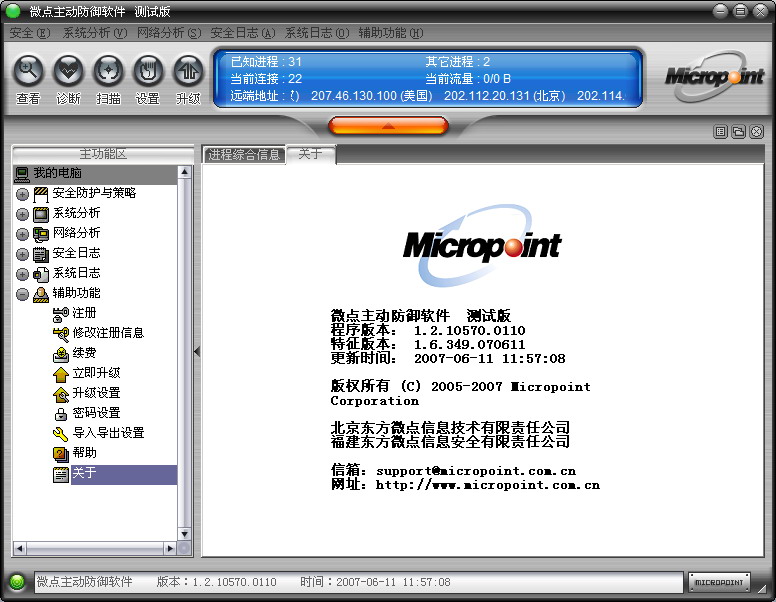Click the 续费 renewal icon

pyautogui.click(x=60, y=353)
